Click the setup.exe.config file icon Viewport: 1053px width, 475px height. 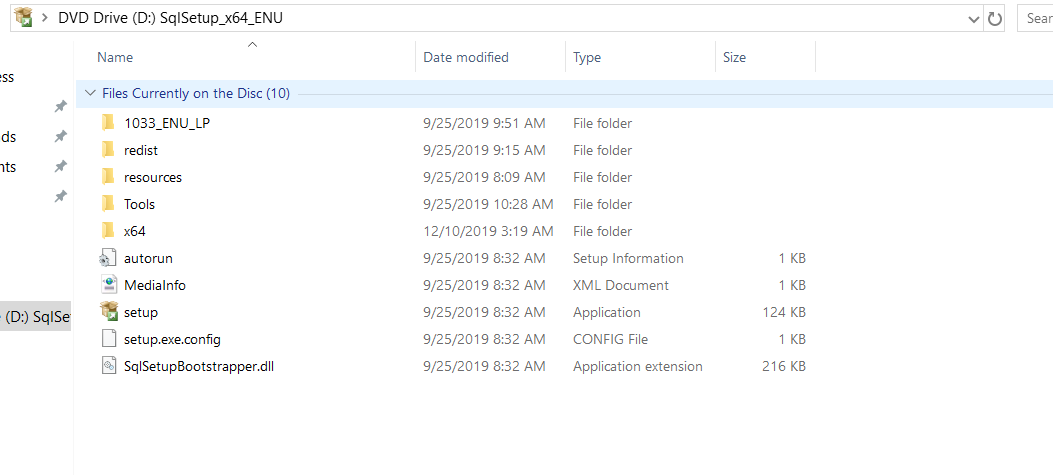pyautogui.click(x=109, y=339)
